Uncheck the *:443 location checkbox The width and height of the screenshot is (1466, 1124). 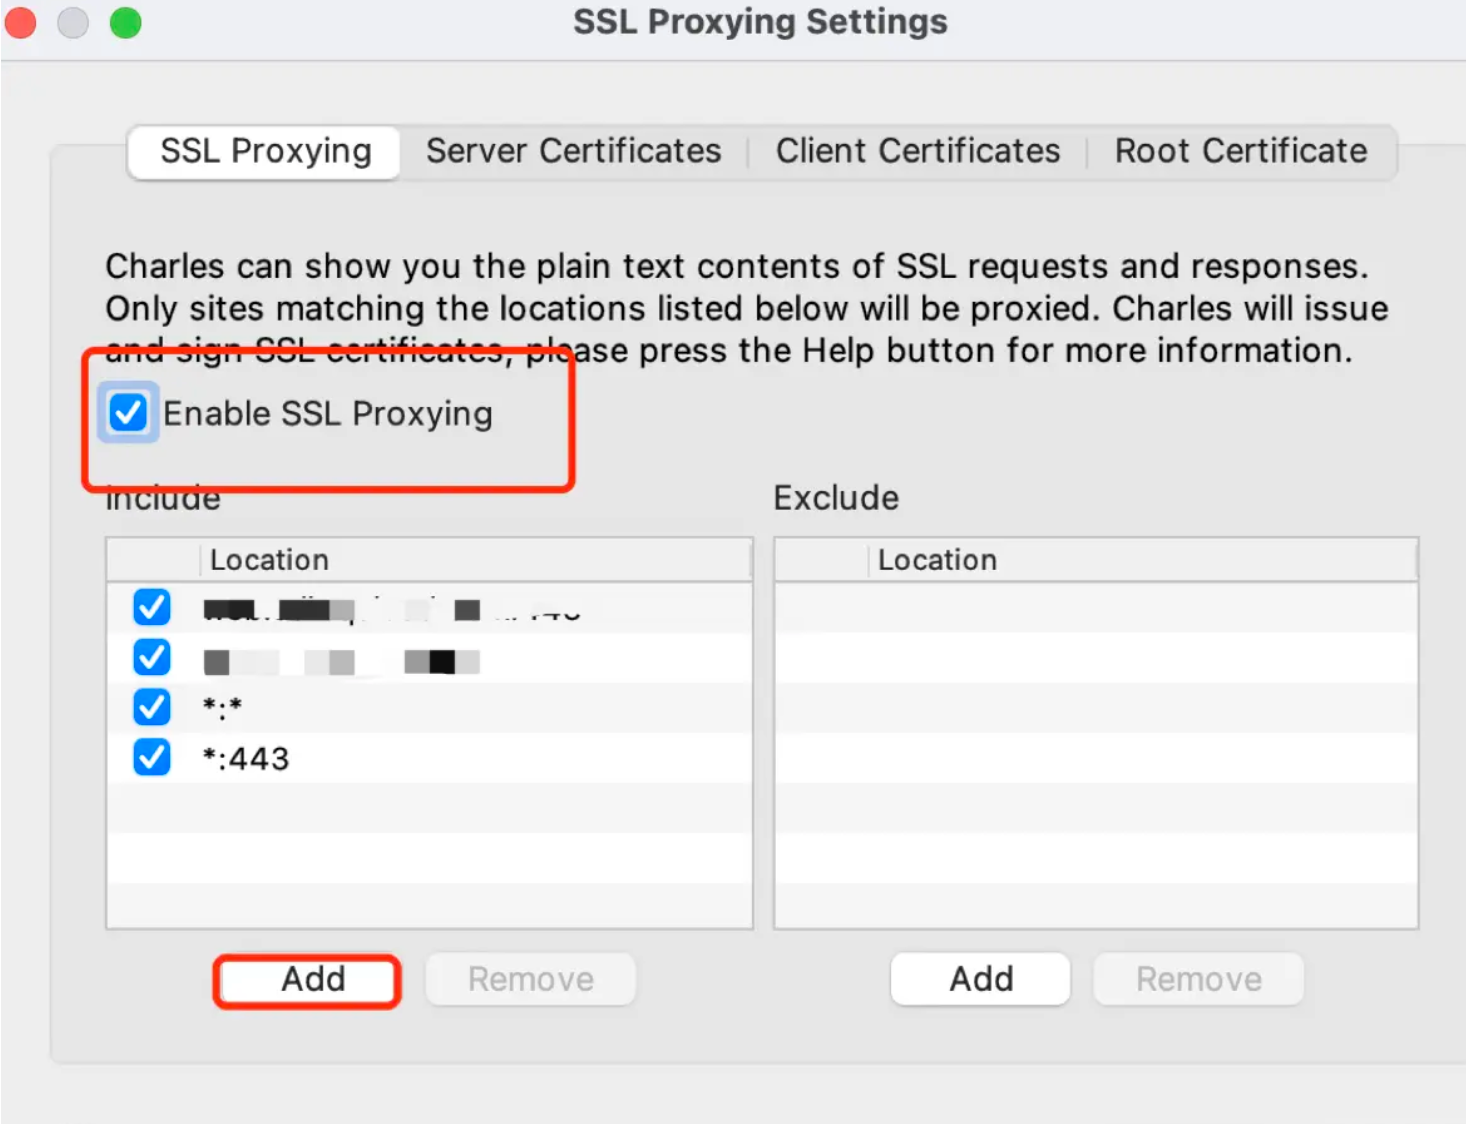pyautogui.click(x=152, y=757)
